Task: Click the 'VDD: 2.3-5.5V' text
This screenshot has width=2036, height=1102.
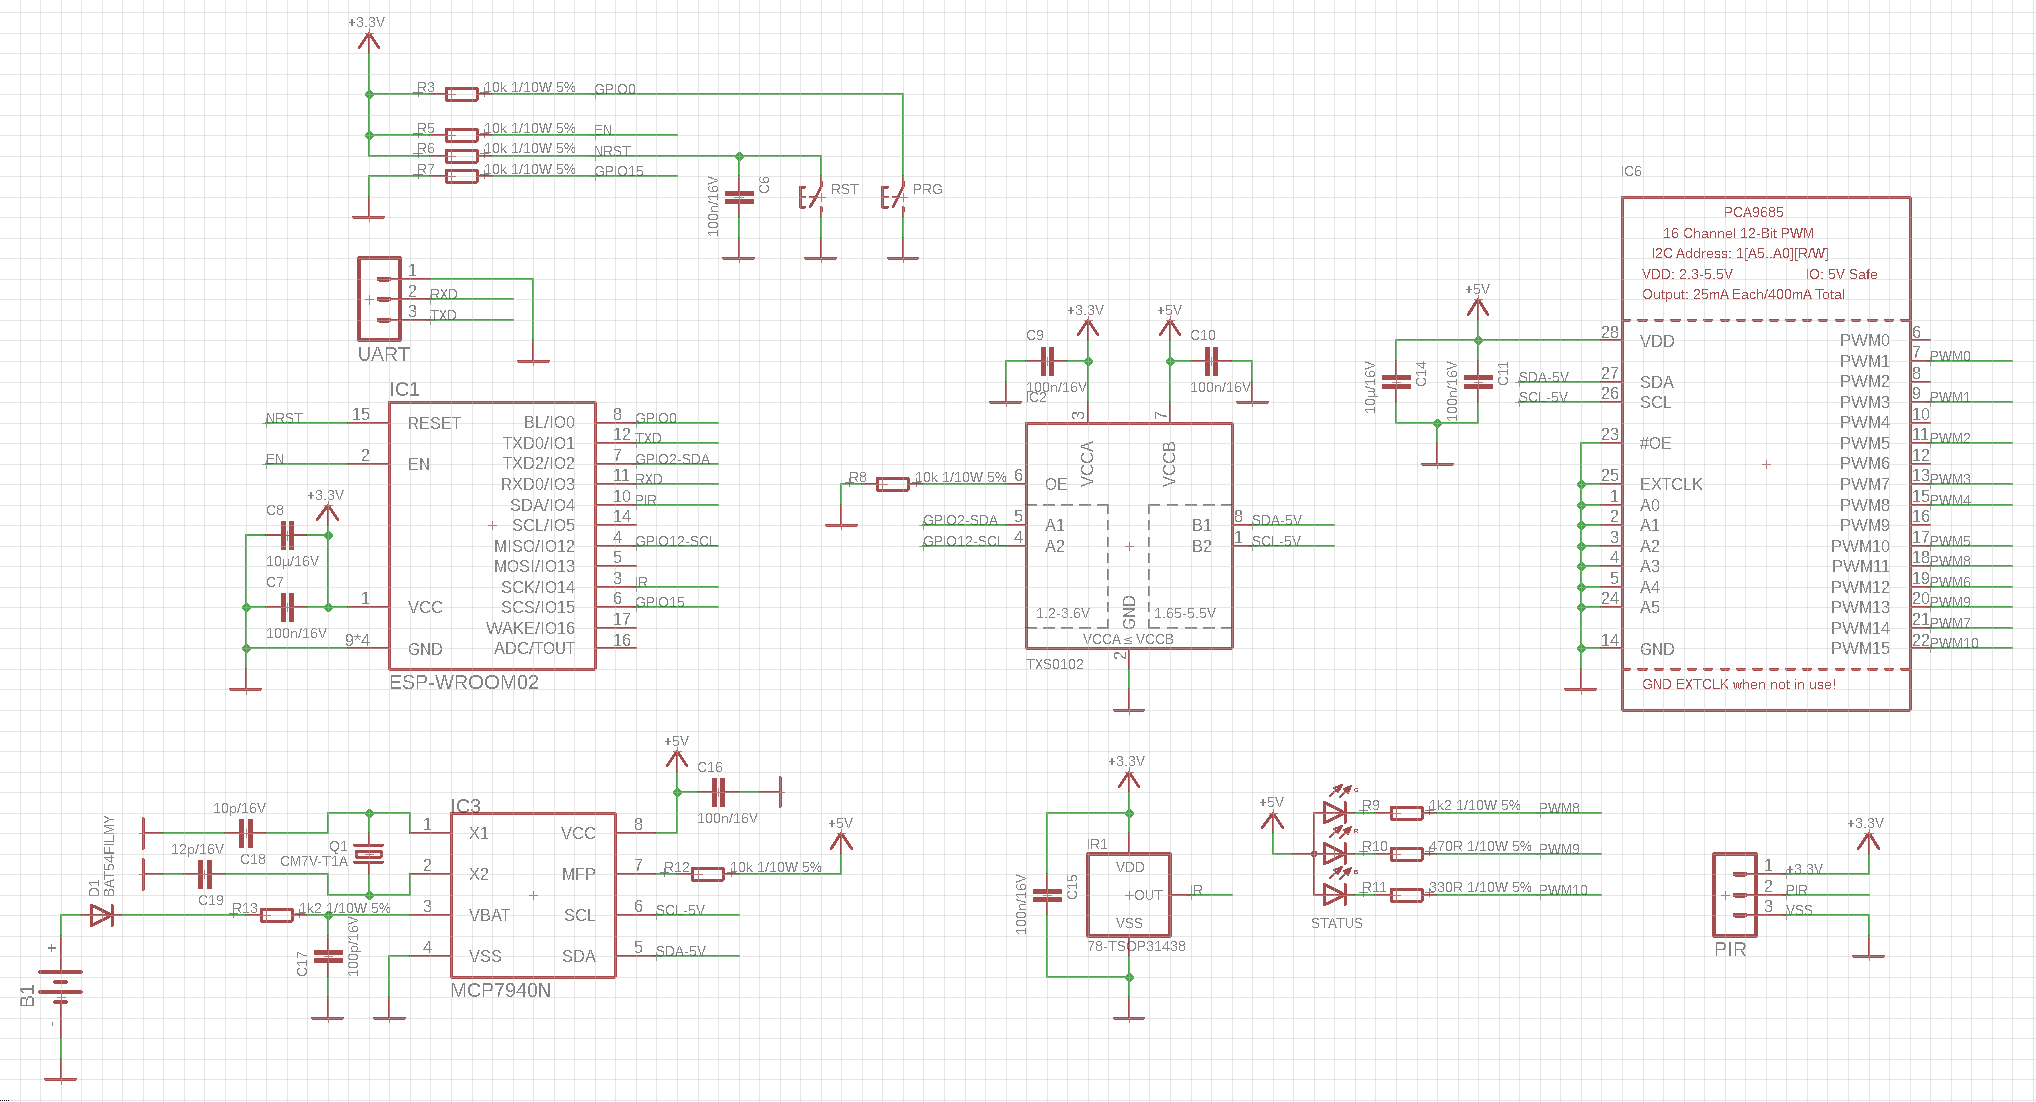Action: pos(1687,274)
